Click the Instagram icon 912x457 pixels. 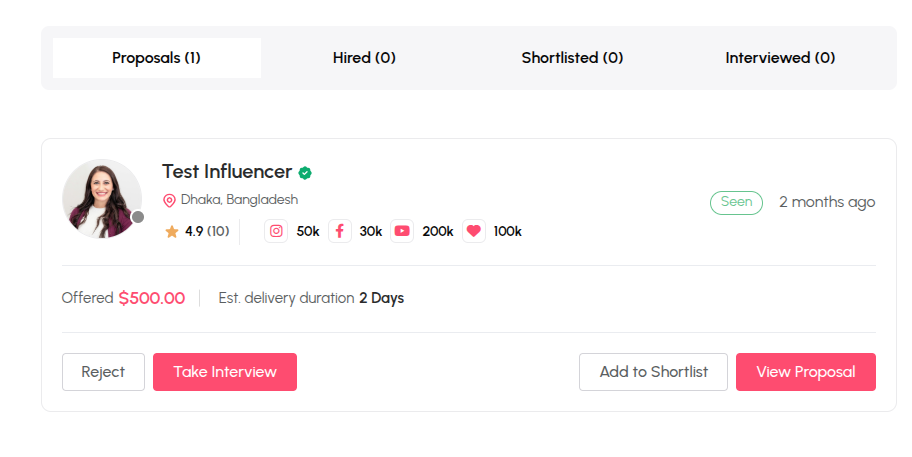276,231
